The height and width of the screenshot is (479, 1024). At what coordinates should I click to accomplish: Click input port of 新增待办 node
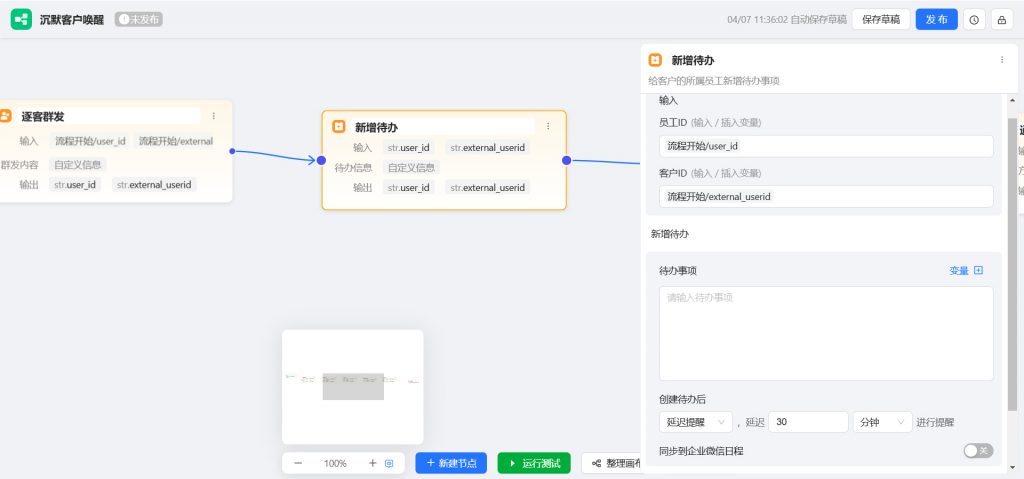321,160
